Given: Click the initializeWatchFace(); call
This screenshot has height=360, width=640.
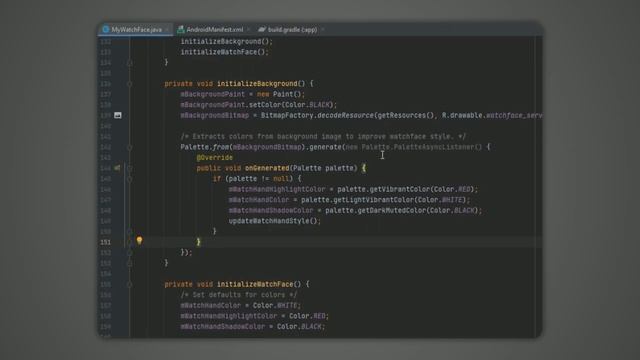Looking at the screenshot, I should point(224,52).
